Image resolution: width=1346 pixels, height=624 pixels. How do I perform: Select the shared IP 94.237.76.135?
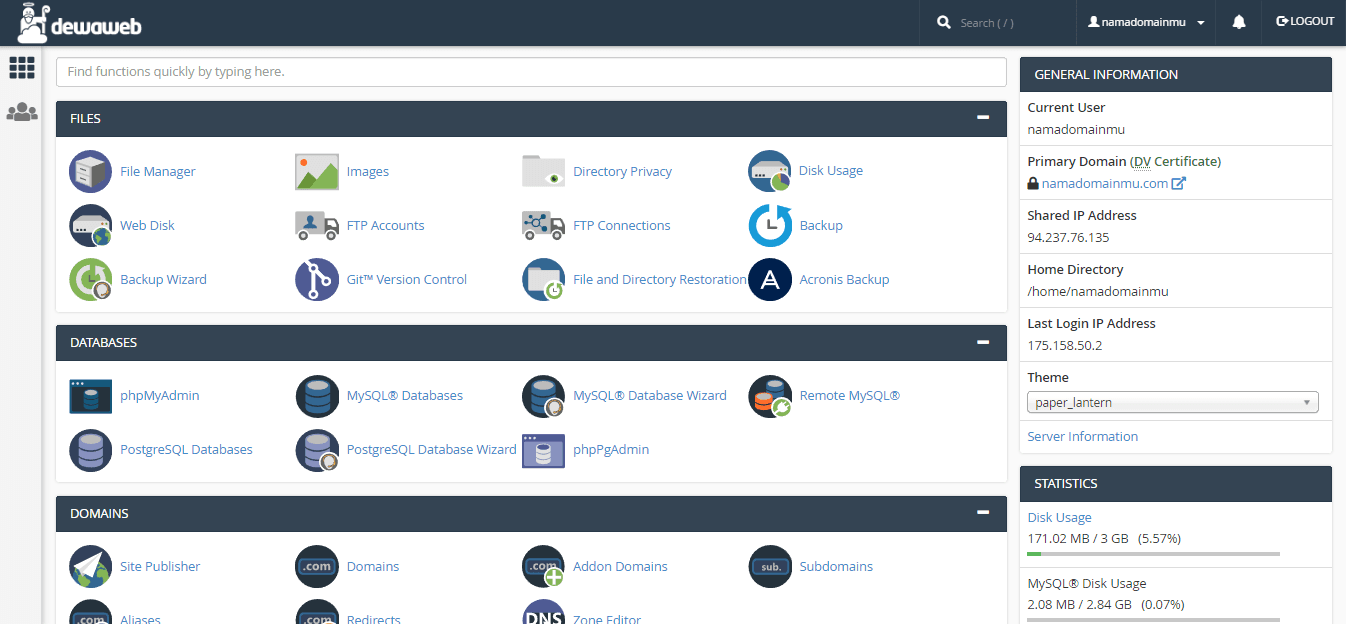pyautogui.click(x=1068, y=237)
